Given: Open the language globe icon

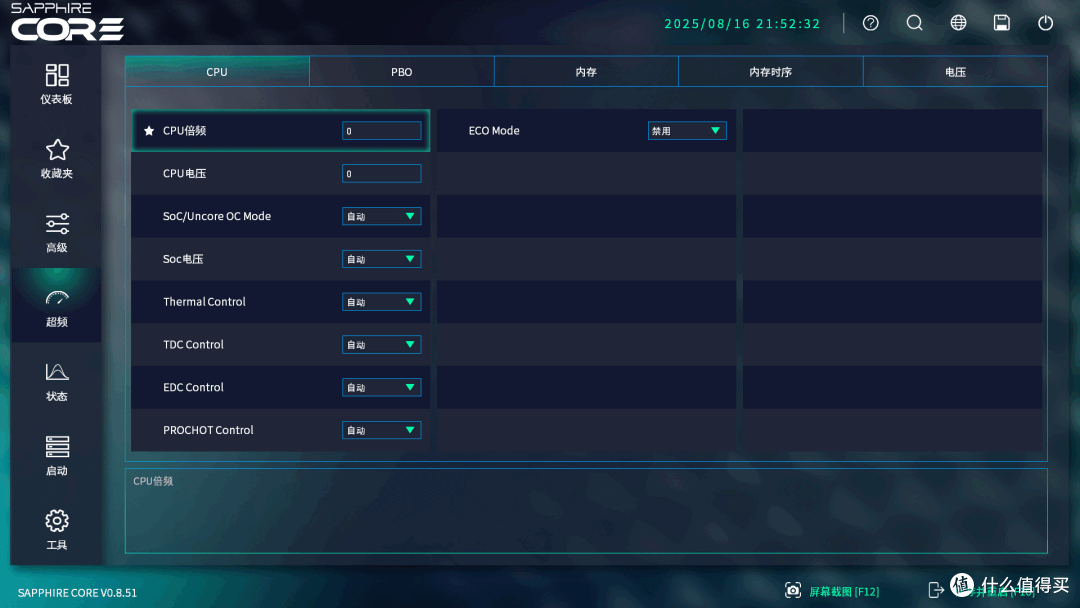Looking at the screenshot, I should pyautogui.click(x=958, y=23).
